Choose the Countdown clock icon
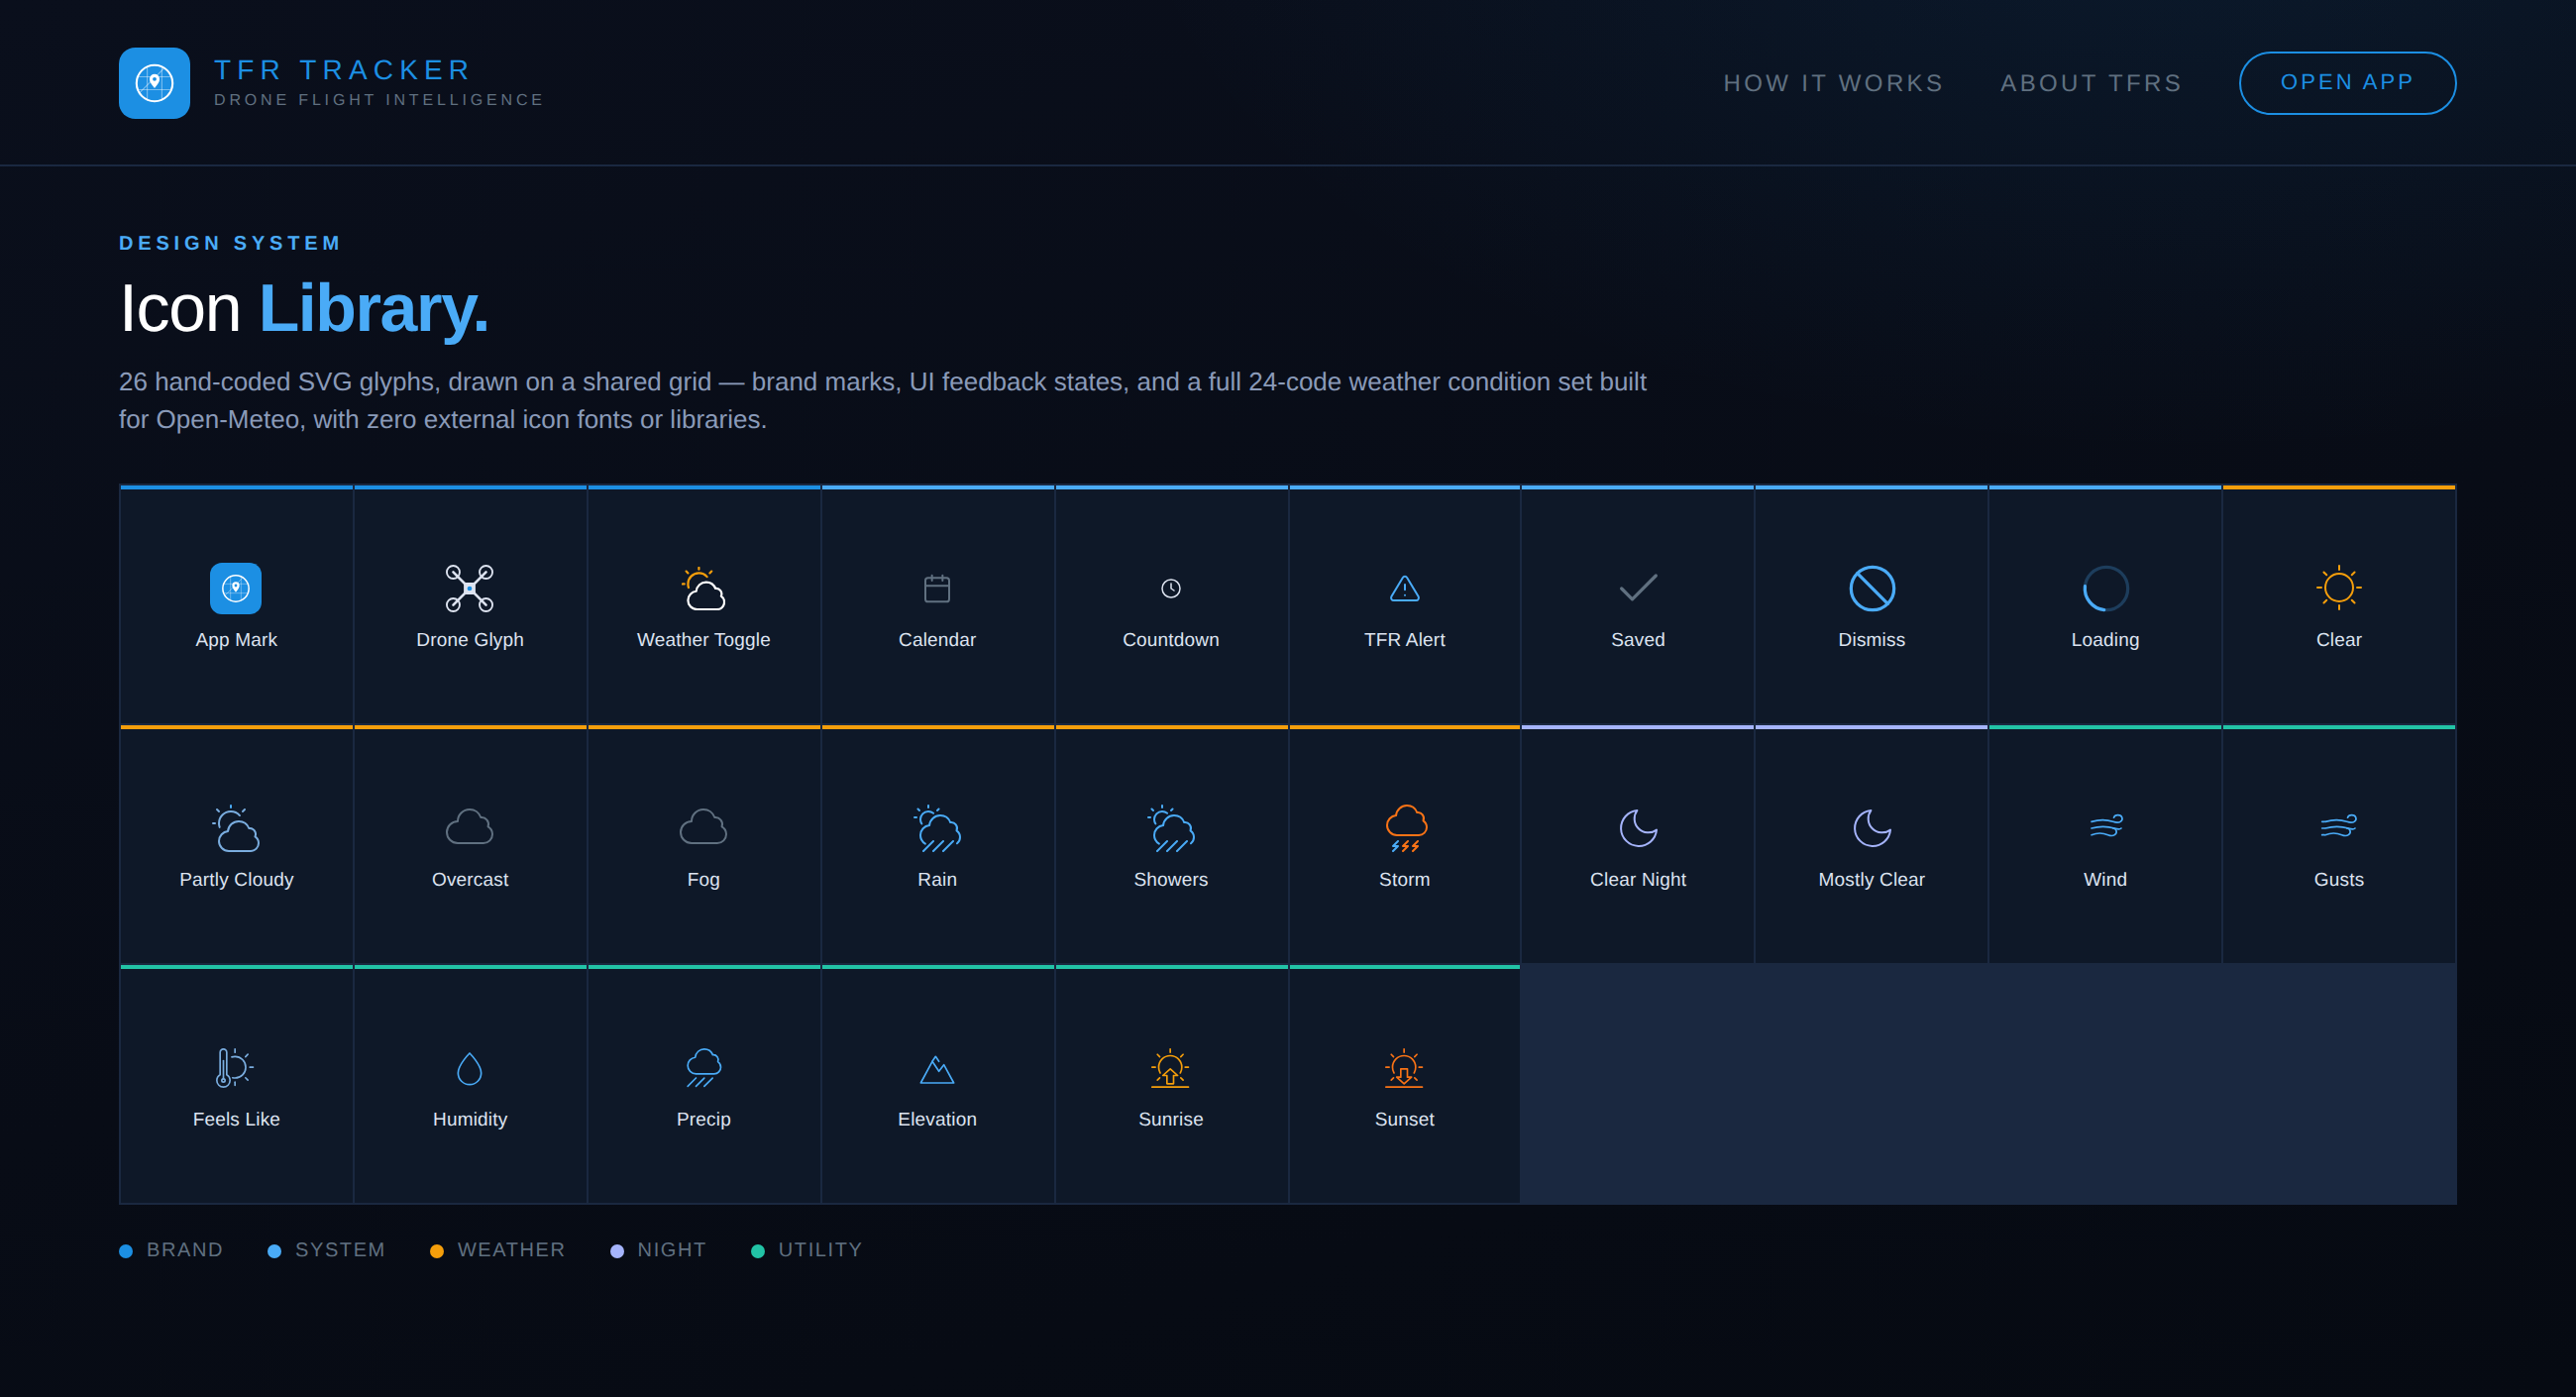The height and width of the screenshot is (1397, 2576). [x=1171, y=588]
